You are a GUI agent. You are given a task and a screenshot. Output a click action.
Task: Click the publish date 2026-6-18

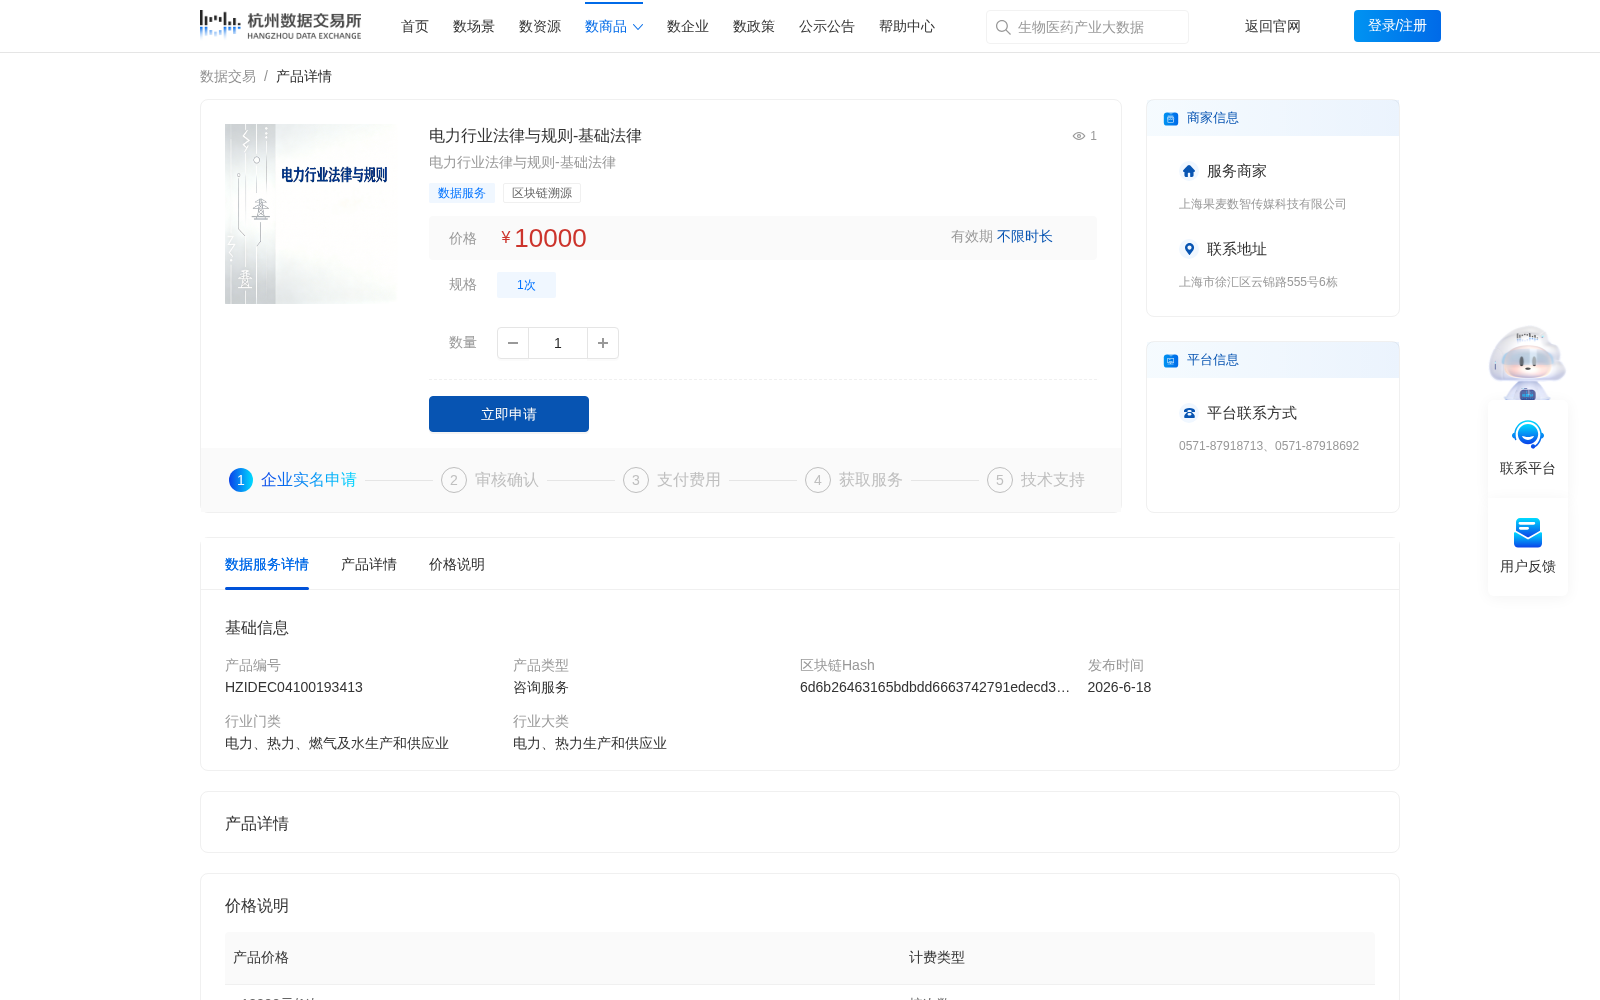(1119, 688)
